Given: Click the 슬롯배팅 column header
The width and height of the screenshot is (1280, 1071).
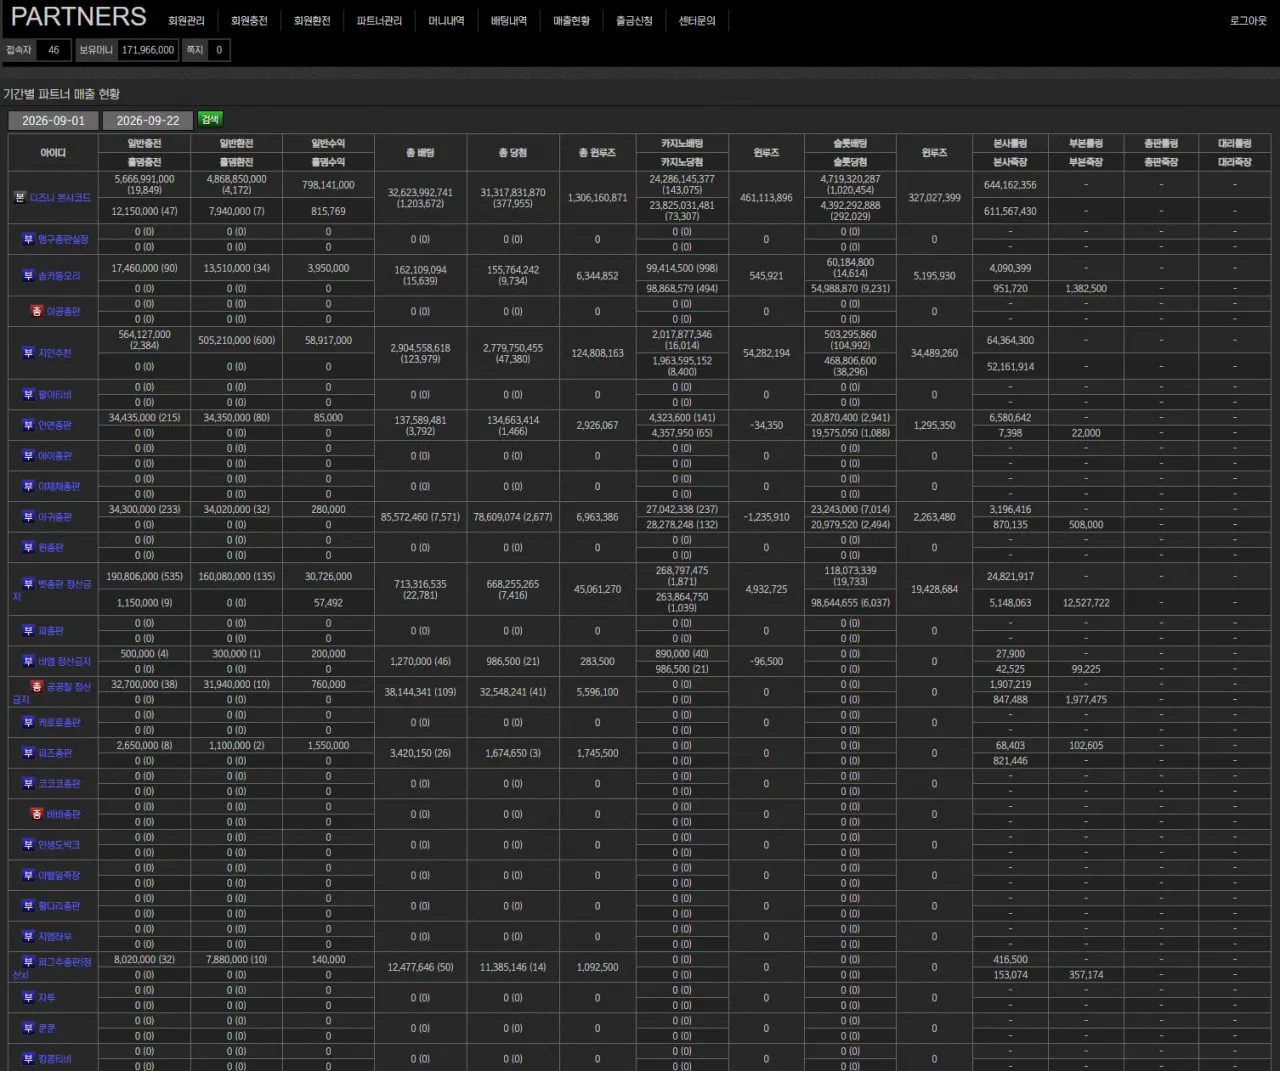Looking at the screenshot, I should pyautogui.click(x=850, y=143).
